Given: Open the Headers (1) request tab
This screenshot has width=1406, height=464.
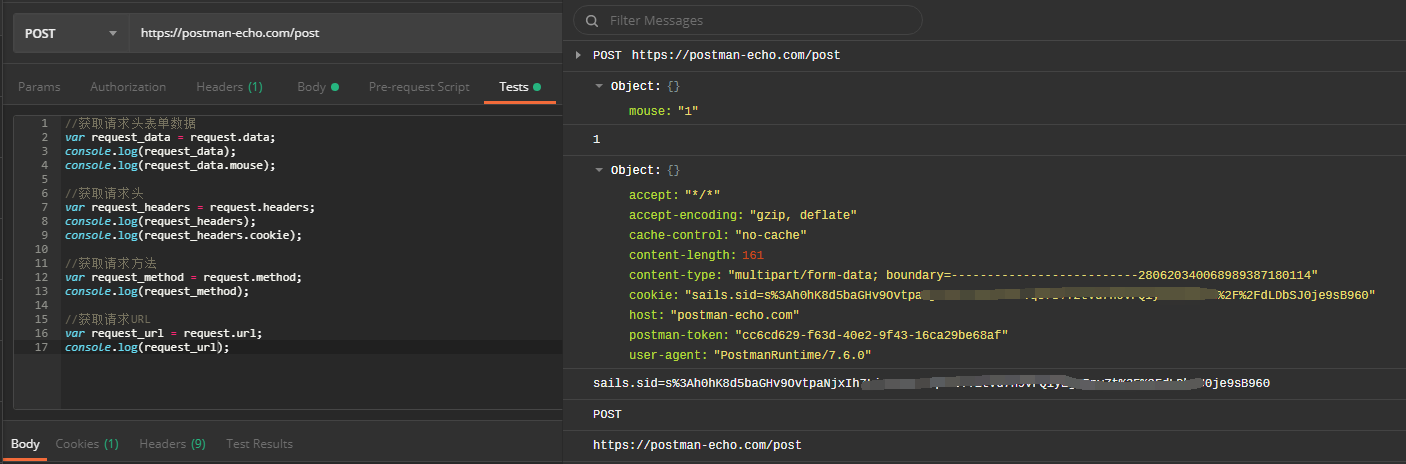Looking at the screenshot, I should point(229,87).
